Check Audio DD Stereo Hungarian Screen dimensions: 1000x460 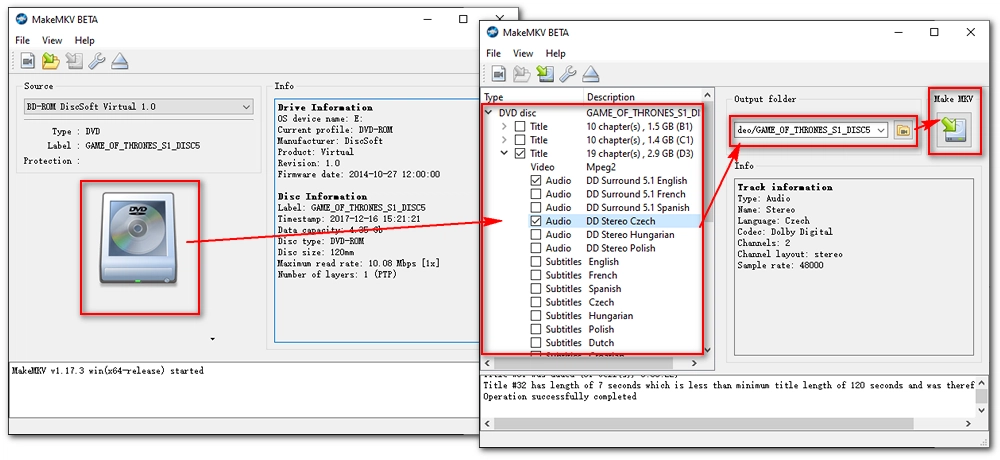536,234
